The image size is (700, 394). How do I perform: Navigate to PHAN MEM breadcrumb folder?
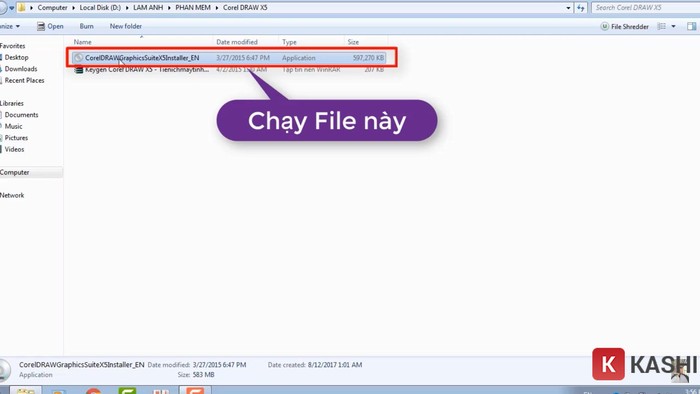tap(193, 8)
